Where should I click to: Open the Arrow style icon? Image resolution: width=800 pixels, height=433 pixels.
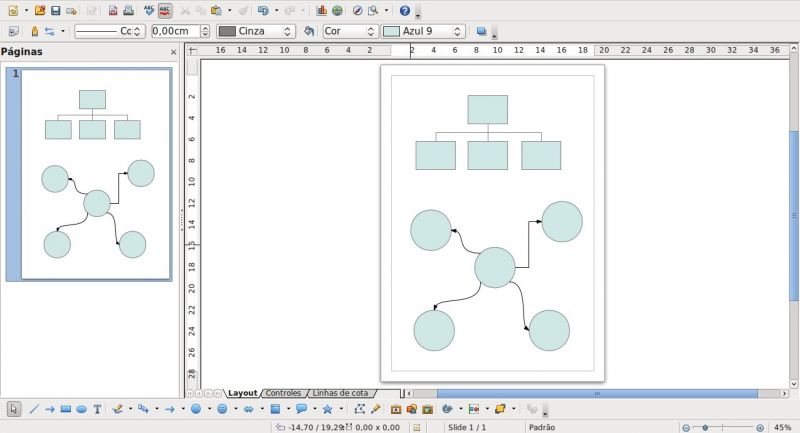tap(49, 31)
